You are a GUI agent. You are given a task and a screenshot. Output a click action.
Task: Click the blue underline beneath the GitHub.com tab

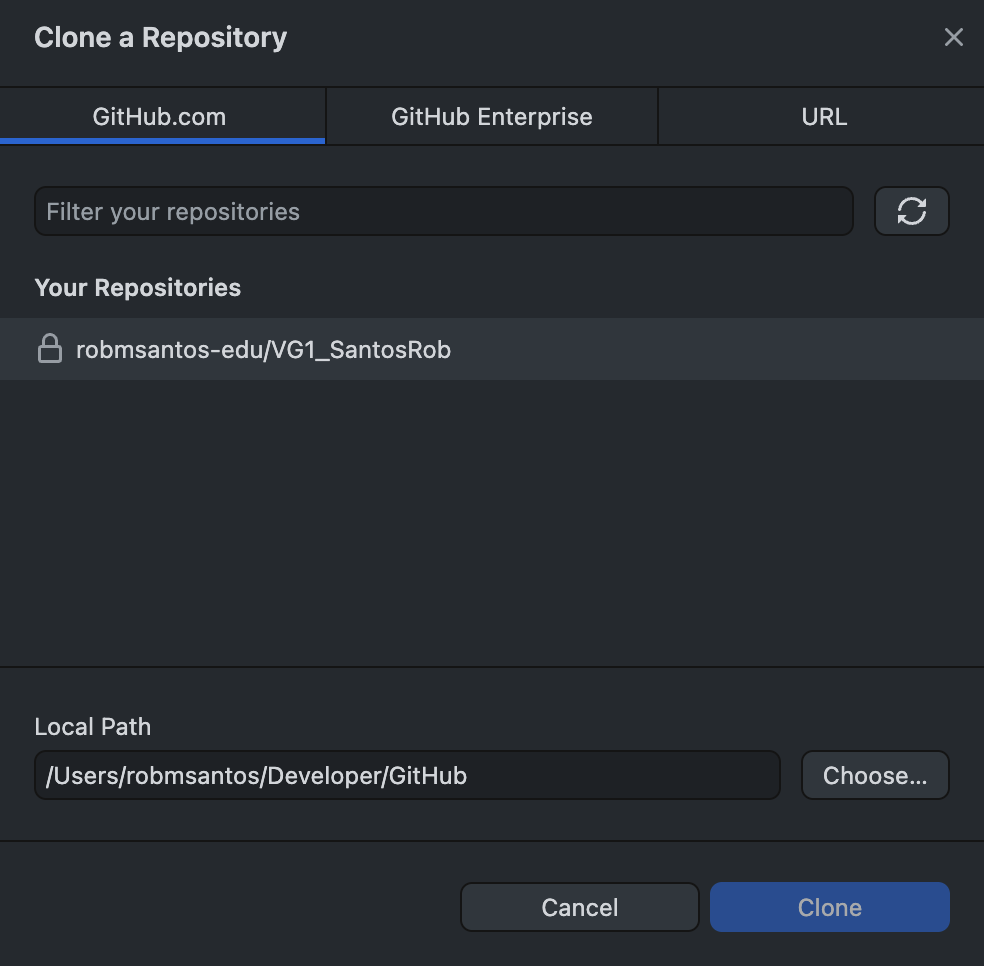pyautogui.click(x=162, y=141)
